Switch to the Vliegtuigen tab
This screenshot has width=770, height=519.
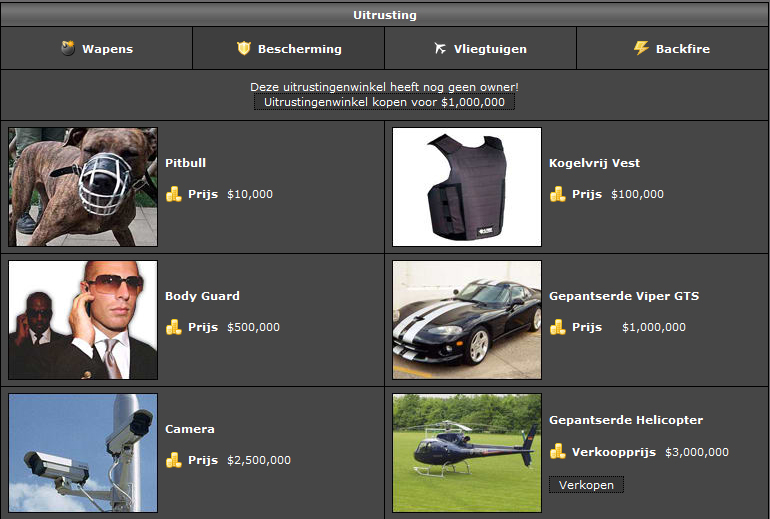point(481,48)
